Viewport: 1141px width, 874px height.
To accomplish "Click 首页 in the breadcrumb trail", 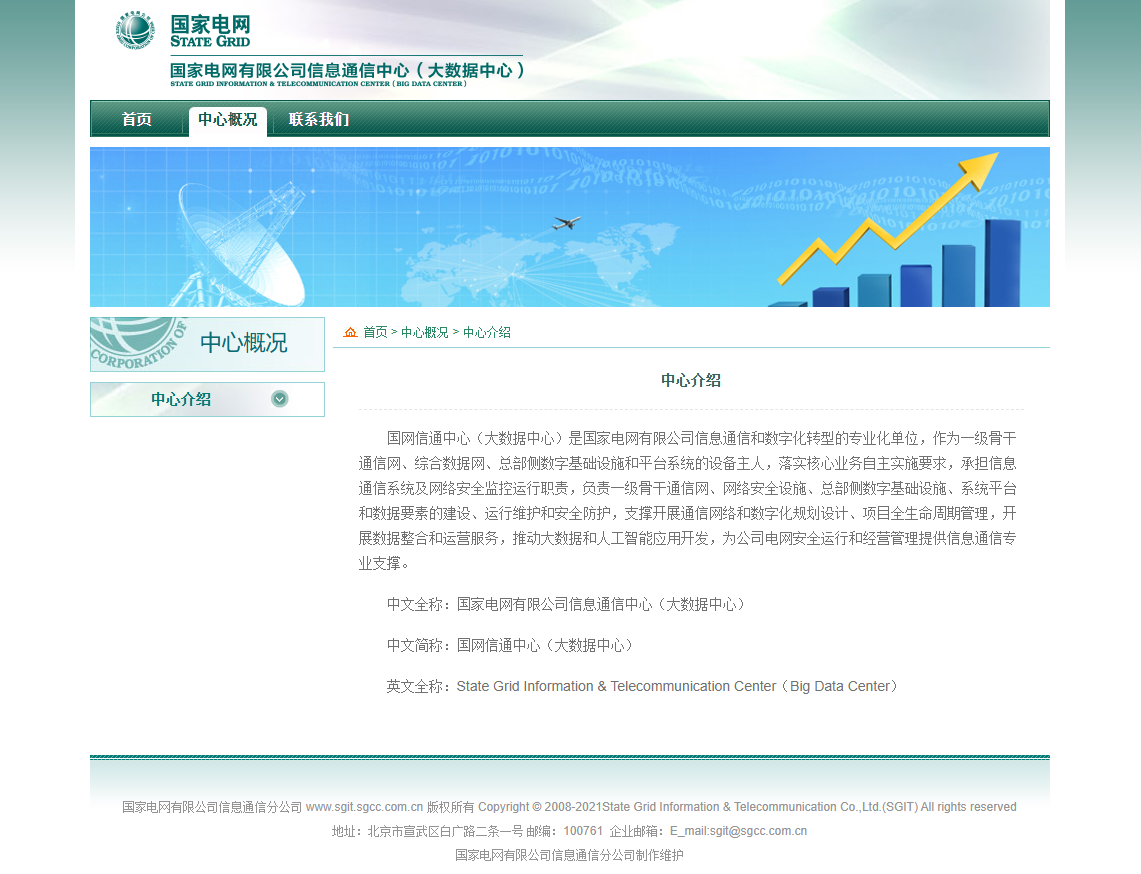I will (x=374, y=332).
